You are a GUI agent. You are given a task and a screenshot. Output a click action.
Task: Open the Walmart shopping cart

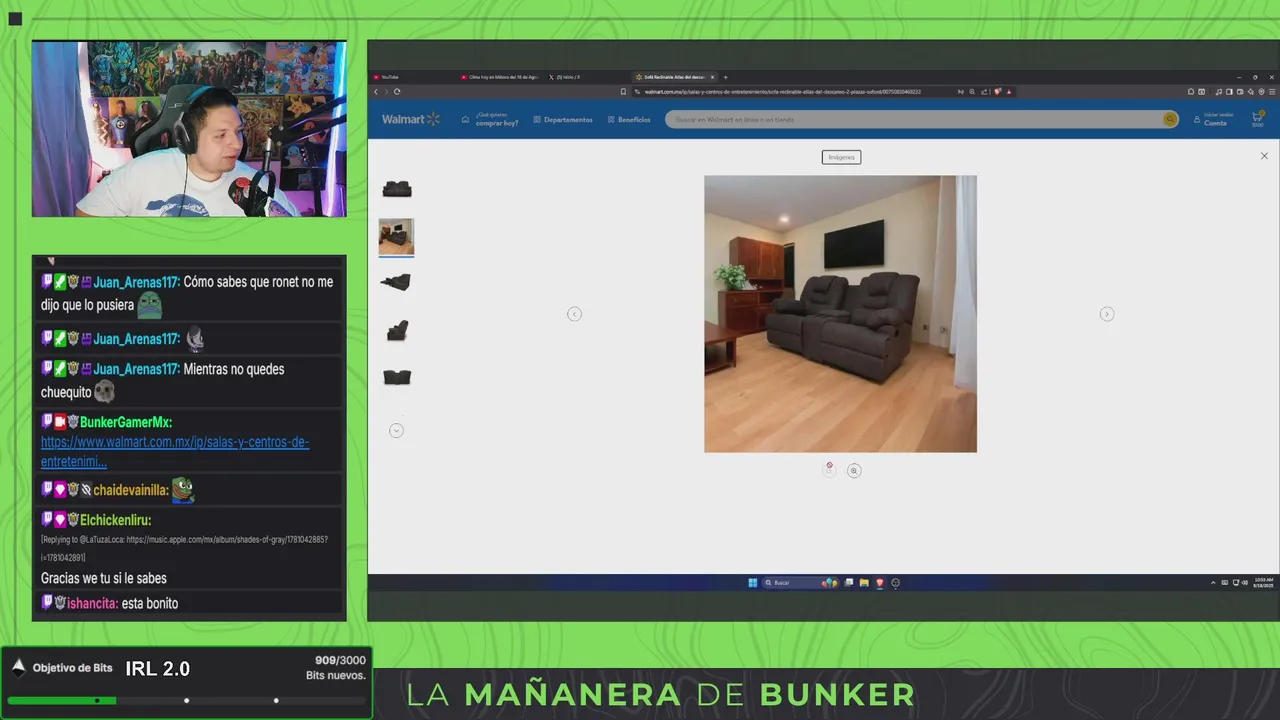(1257, 119)
